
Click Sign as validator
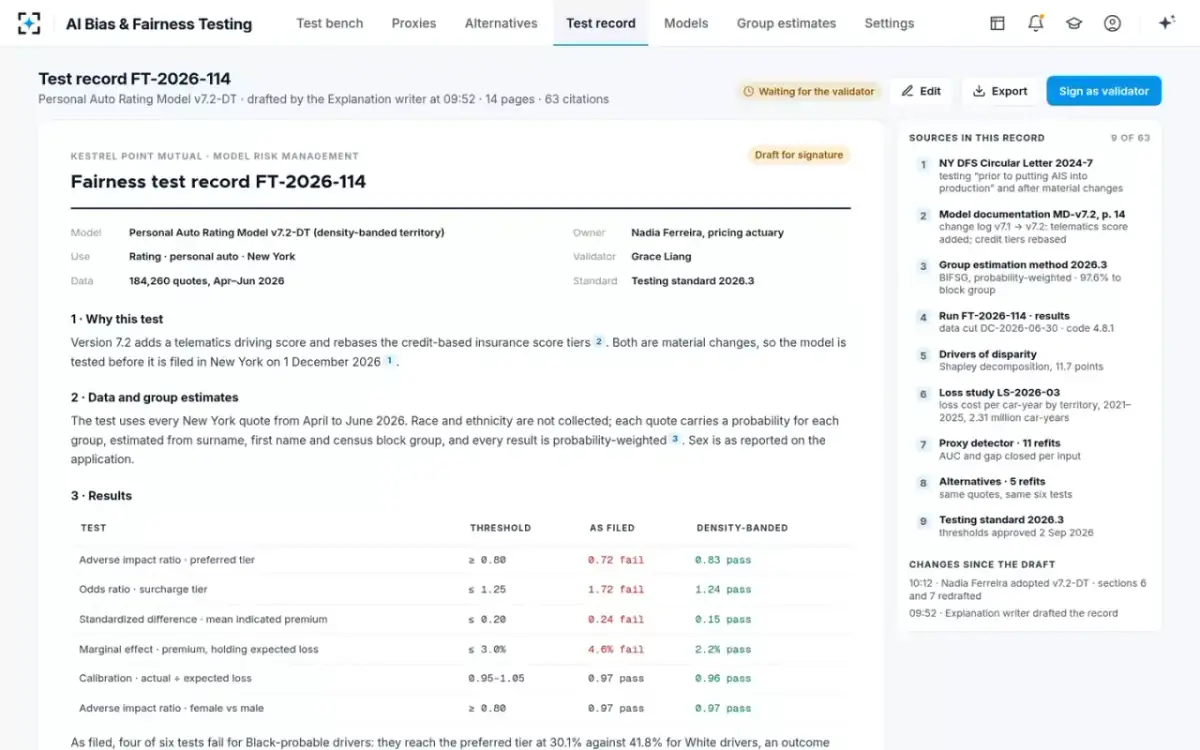pyautogui.click(x=1104, y=91)
